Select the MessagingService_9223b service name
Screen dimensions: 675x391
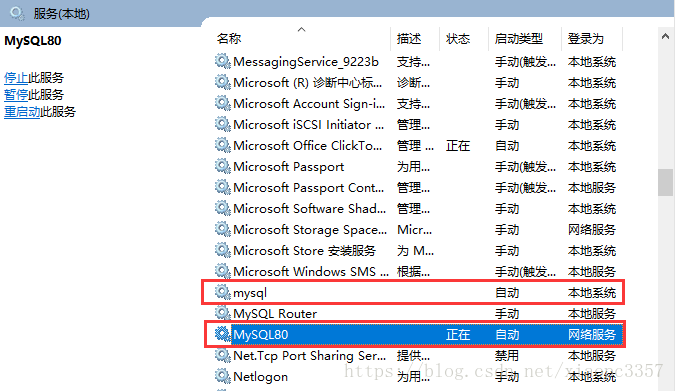[306, 62]
